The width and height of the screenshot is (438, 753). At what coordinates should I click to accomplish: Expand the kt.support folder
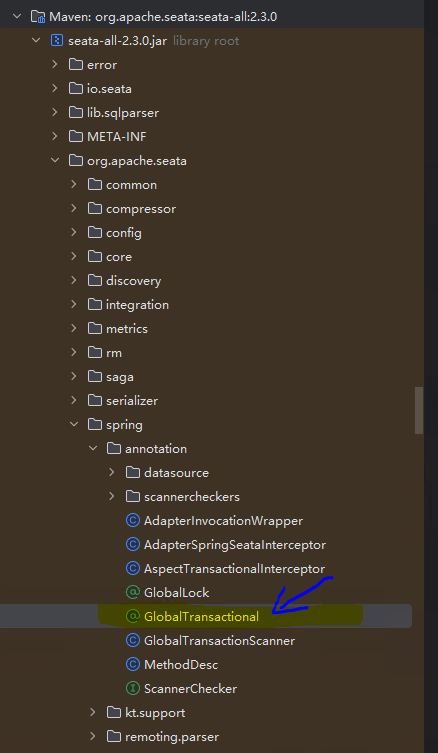93,713
